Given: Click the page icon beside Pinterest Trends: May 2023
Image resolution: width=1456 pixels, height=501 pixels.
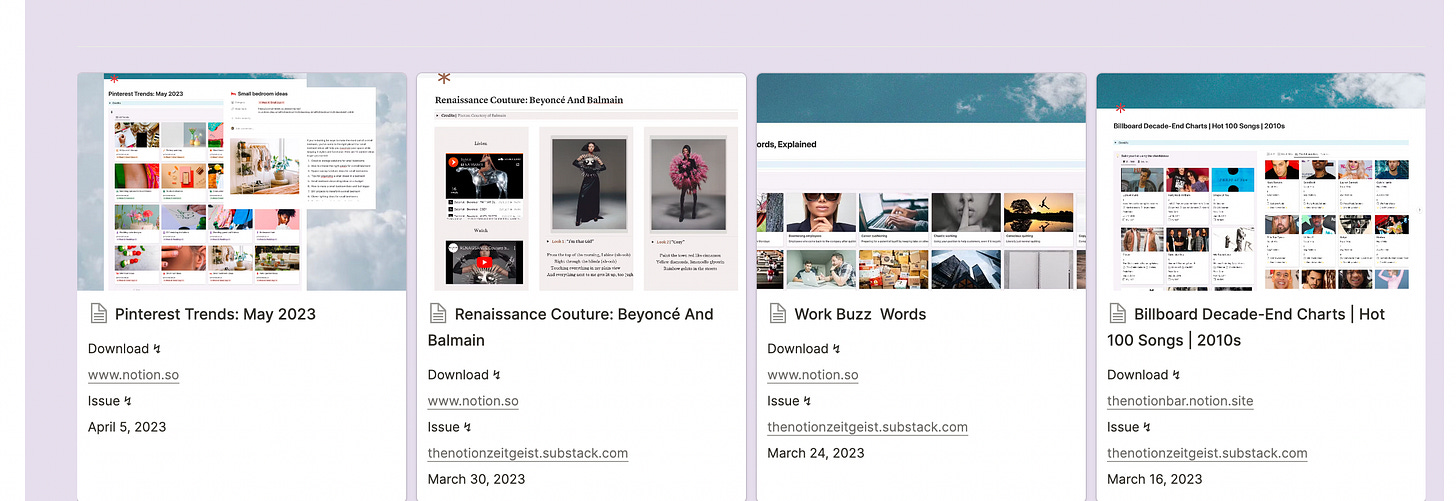Looking at the screenshot, I should 99,314.
